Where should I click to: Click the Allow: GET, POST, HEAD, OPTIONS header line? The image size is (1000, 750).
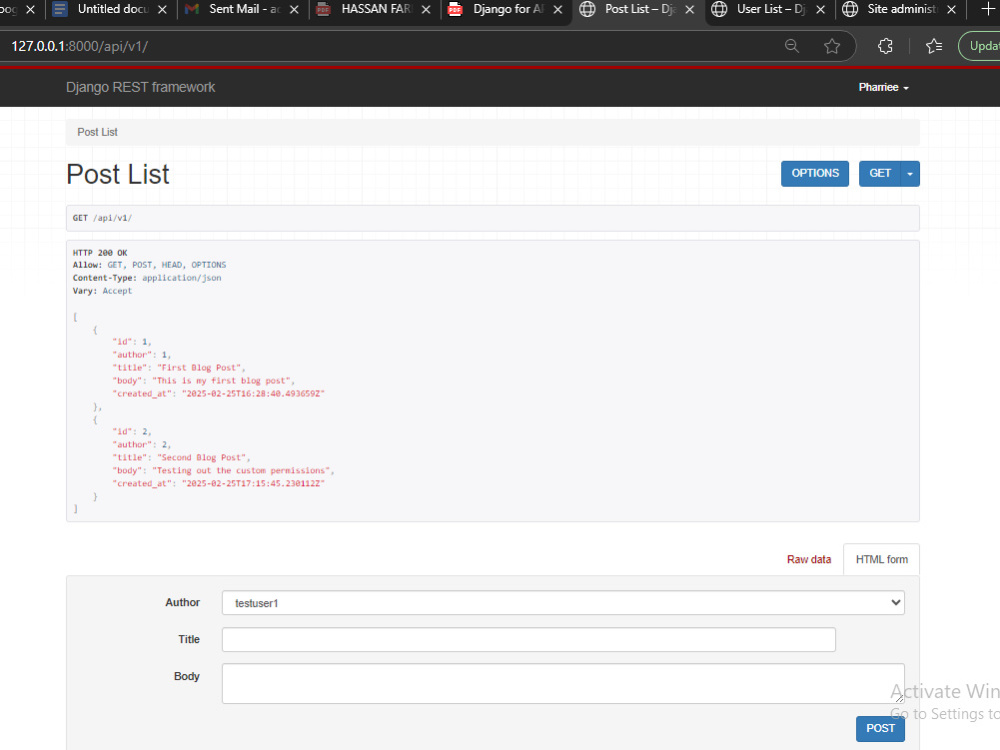(149, 265)
